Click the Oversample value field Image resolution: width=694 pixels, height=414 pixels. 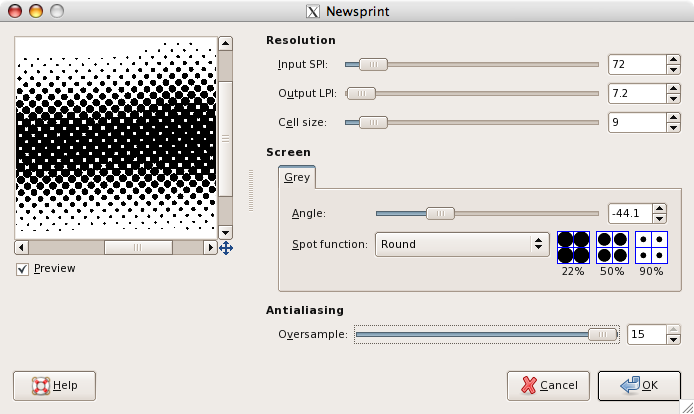[x=647, y=334]
